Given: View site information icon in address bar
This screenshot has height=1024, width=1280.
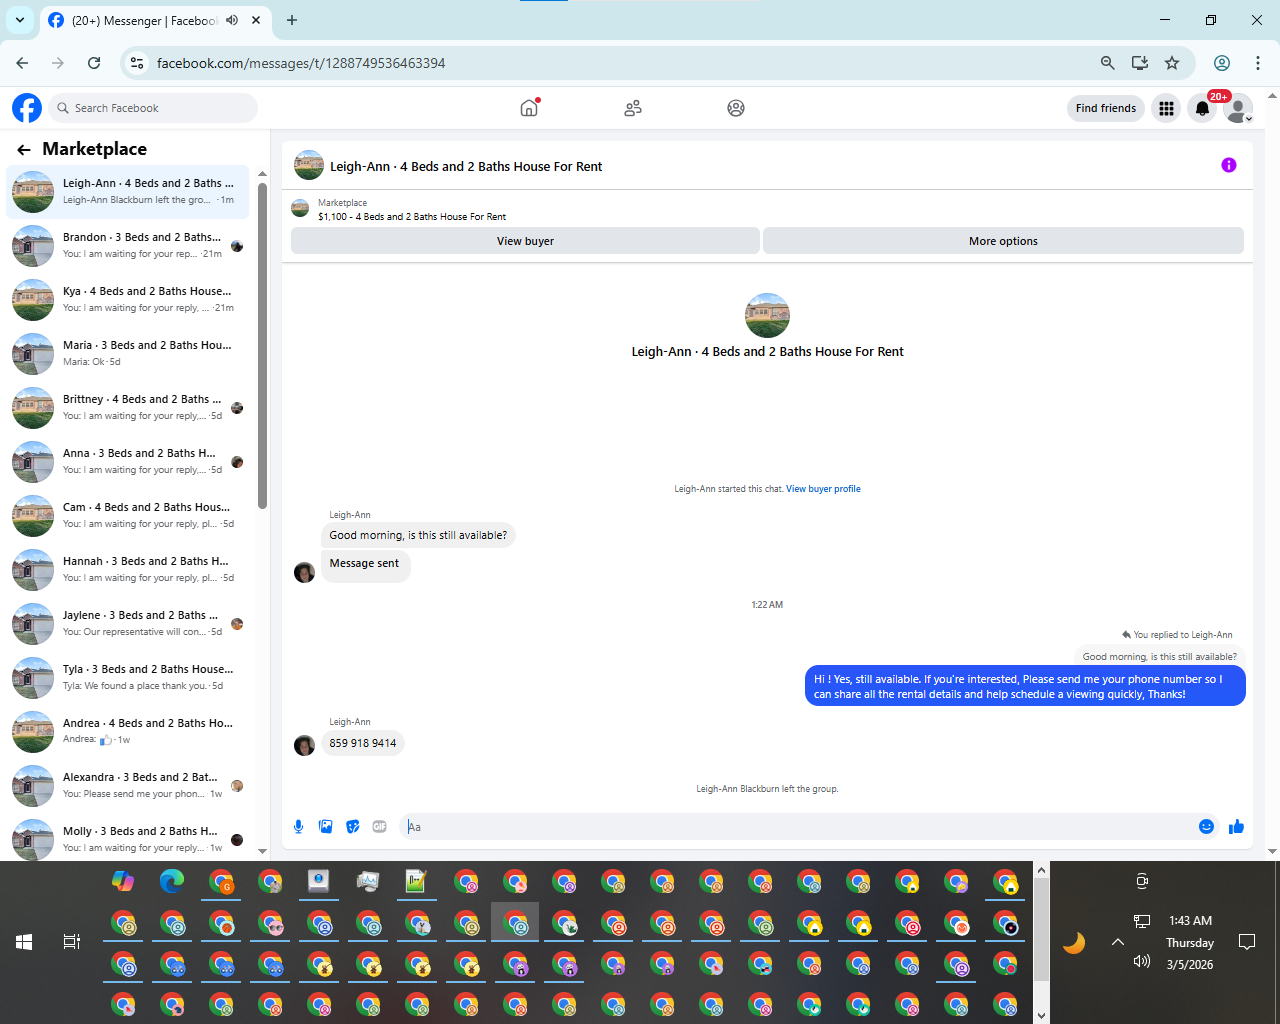Looking at the screenshot, I should pyautogui.click(x=138, y=63).
